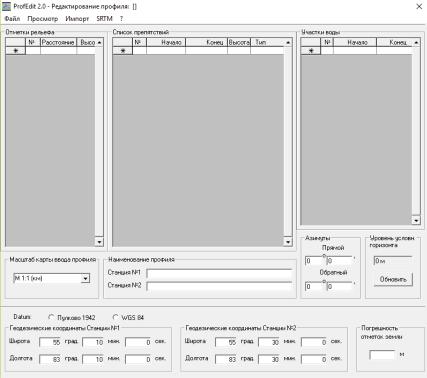The height and width of the screenshot is (378, 427).
Task: Open the Просмотр menu
Action: click(43, 19)
